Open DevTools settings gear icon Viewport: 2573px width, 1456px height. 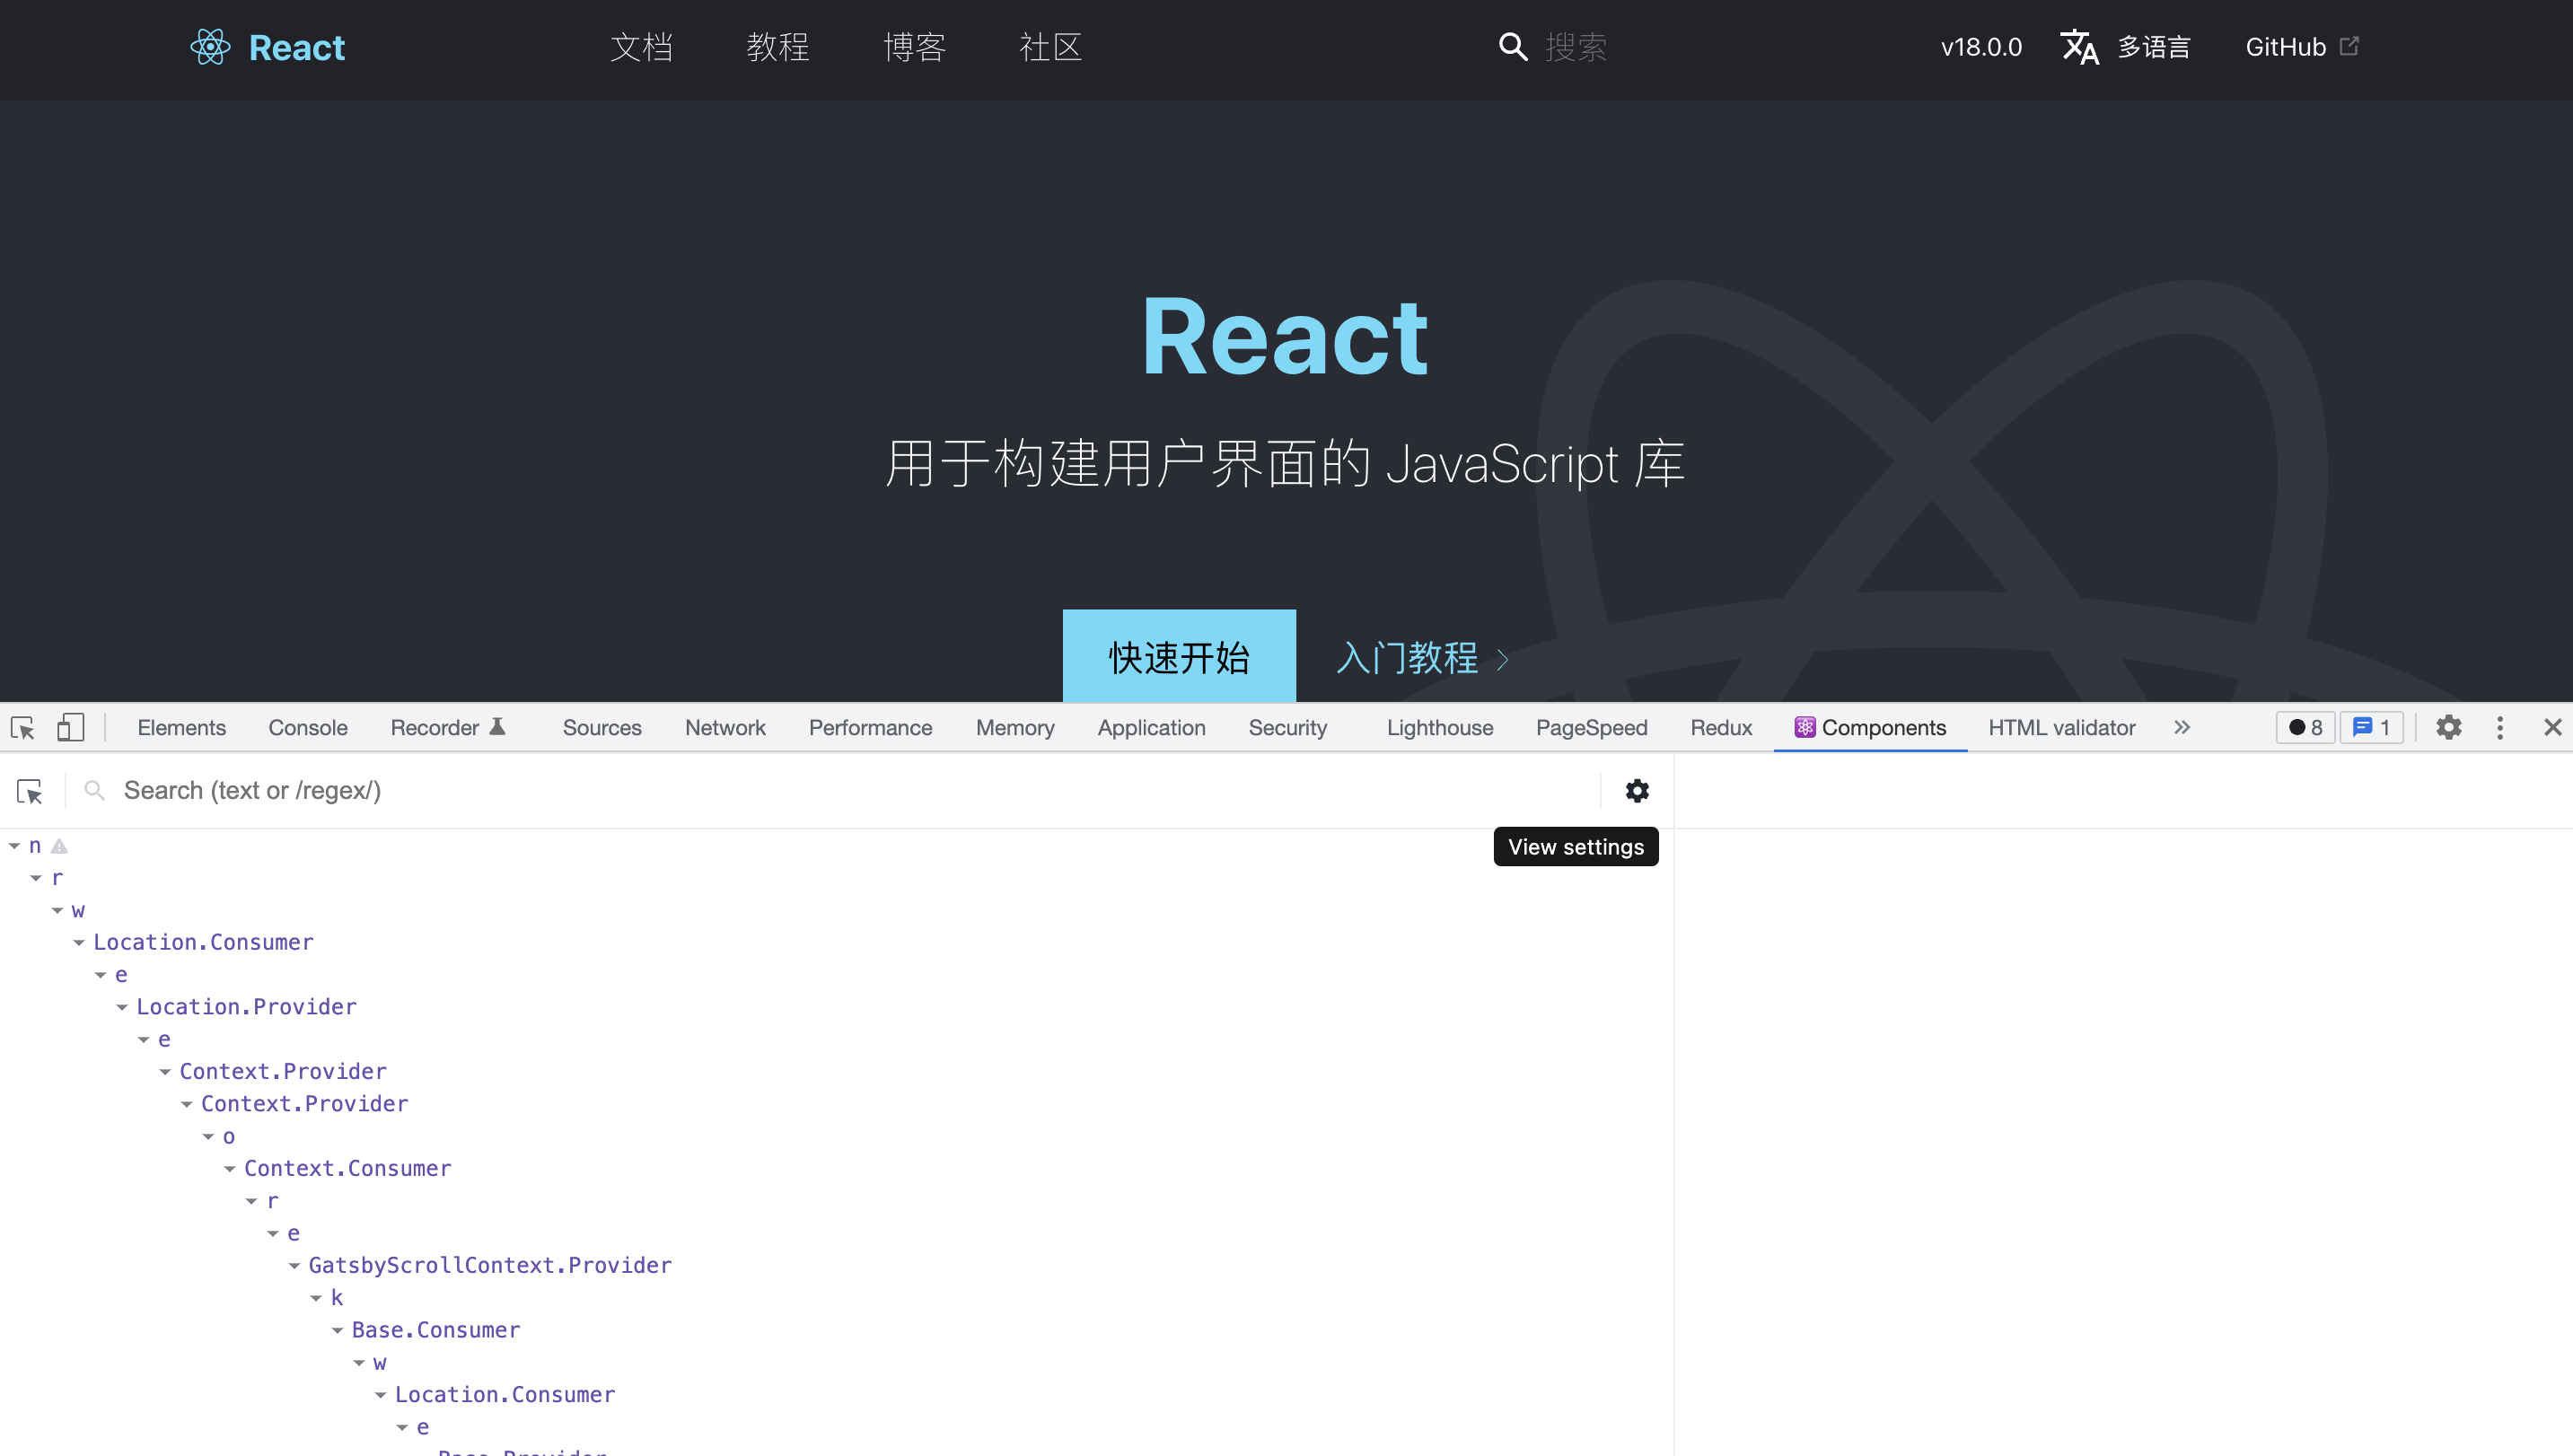click(2448, 727)
